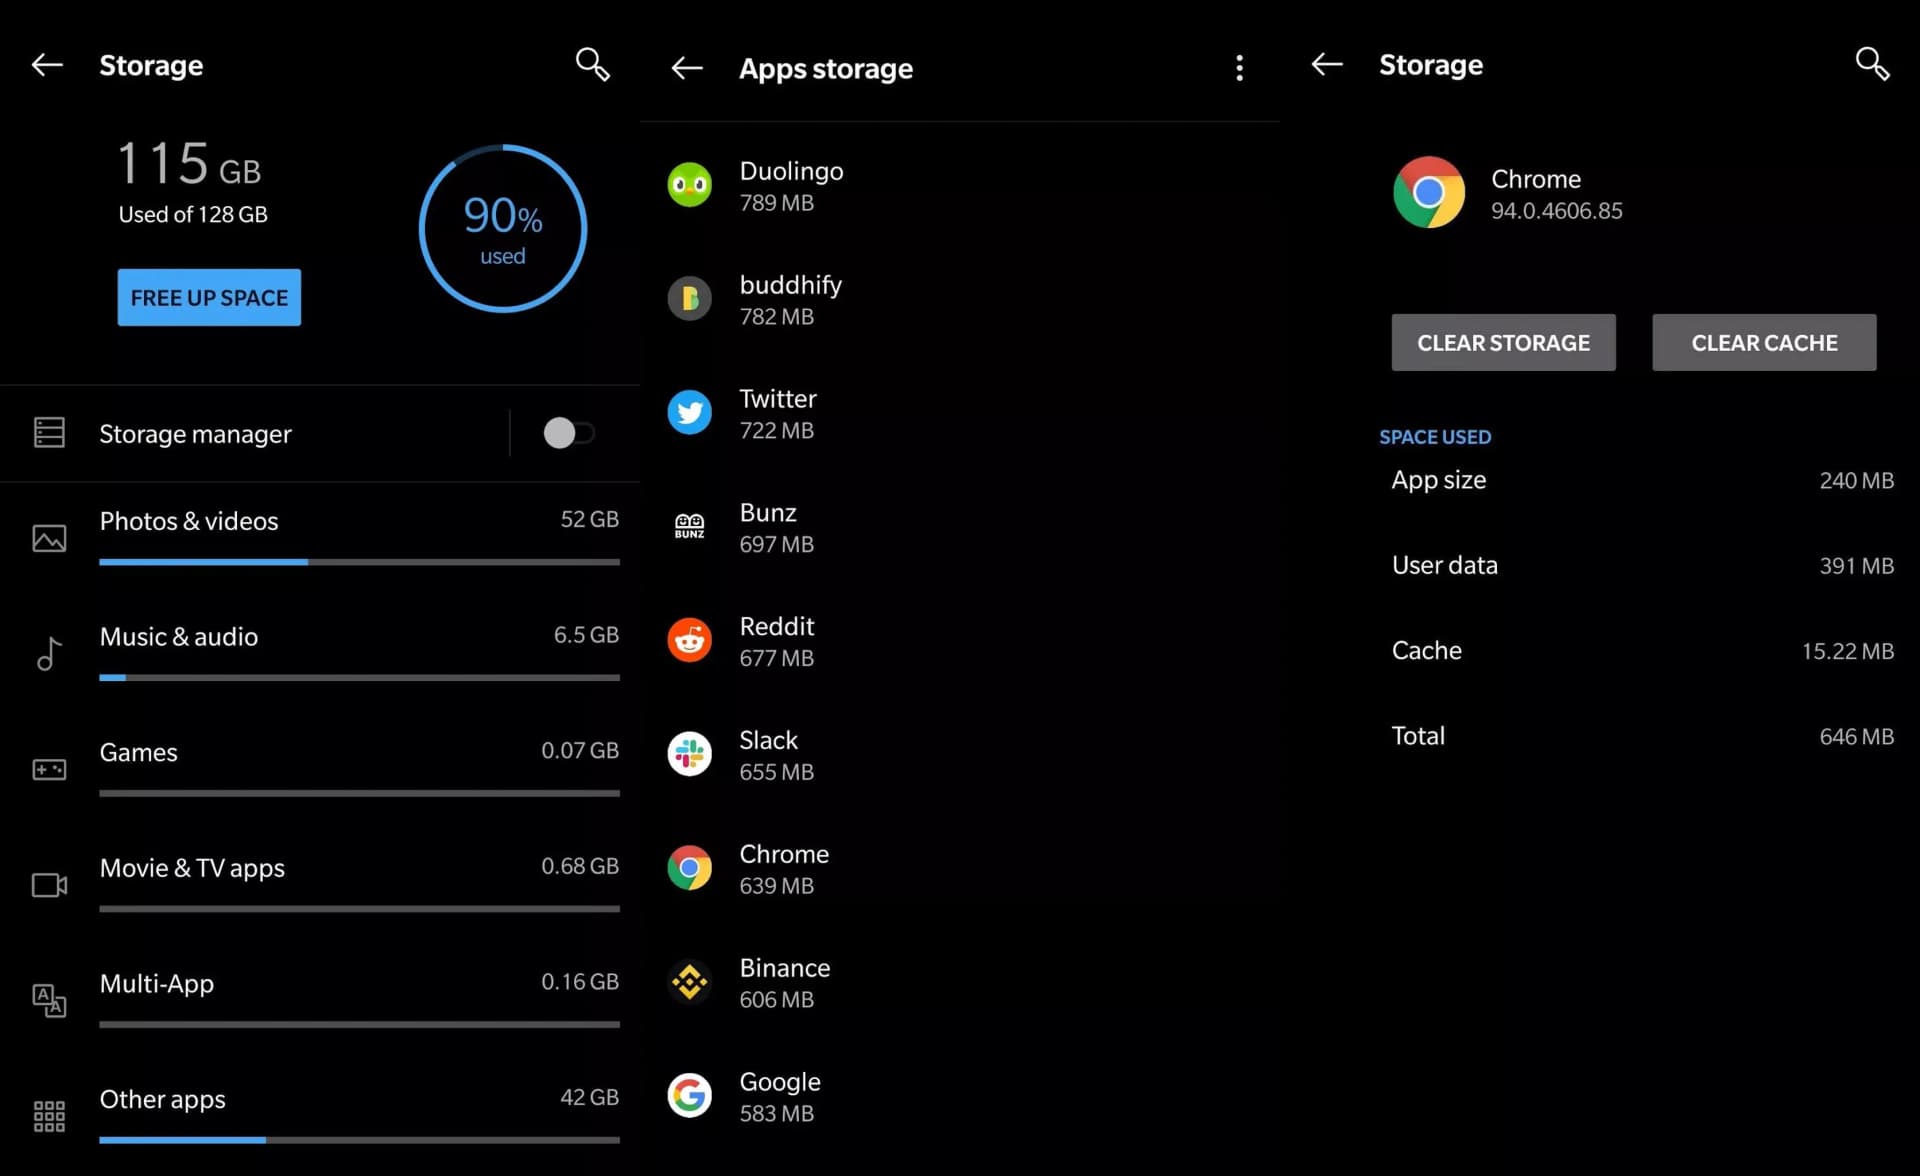
Task: Select the Slack app icon
Action: pyautogui.click(x=689, y=754)
